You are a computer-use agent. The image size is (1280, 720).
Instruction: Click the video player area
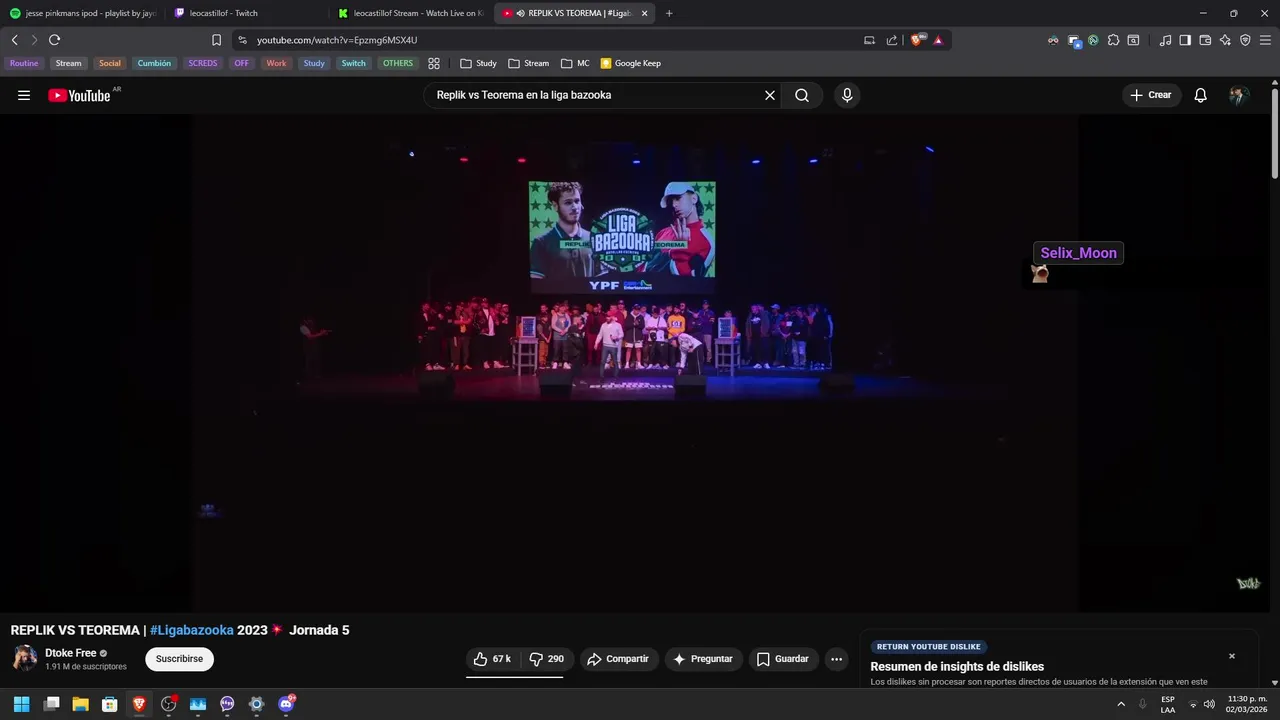point(636,362)
